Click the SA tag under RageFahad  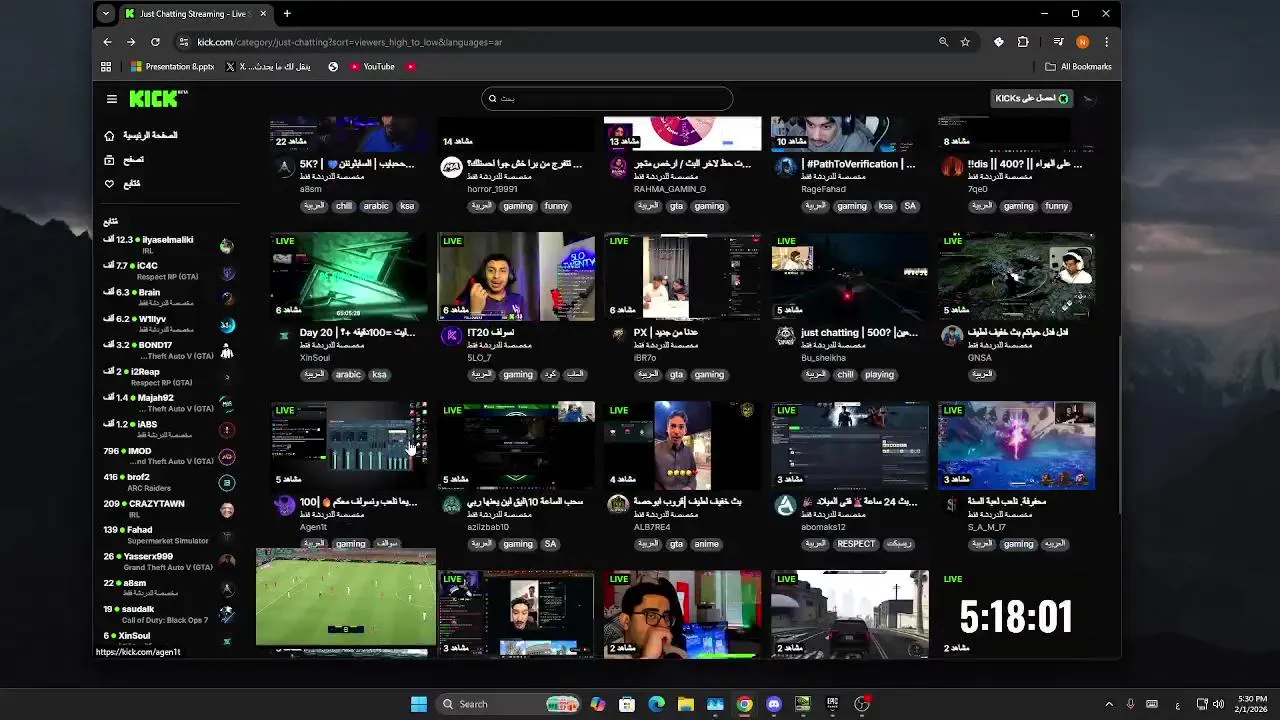point(909,206)
